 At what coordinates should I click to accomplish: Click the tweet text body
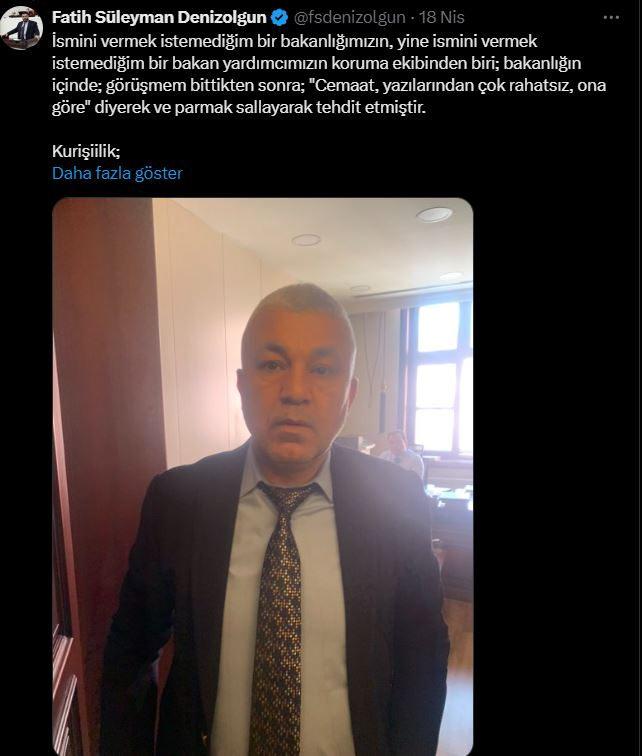coord(329,74)
